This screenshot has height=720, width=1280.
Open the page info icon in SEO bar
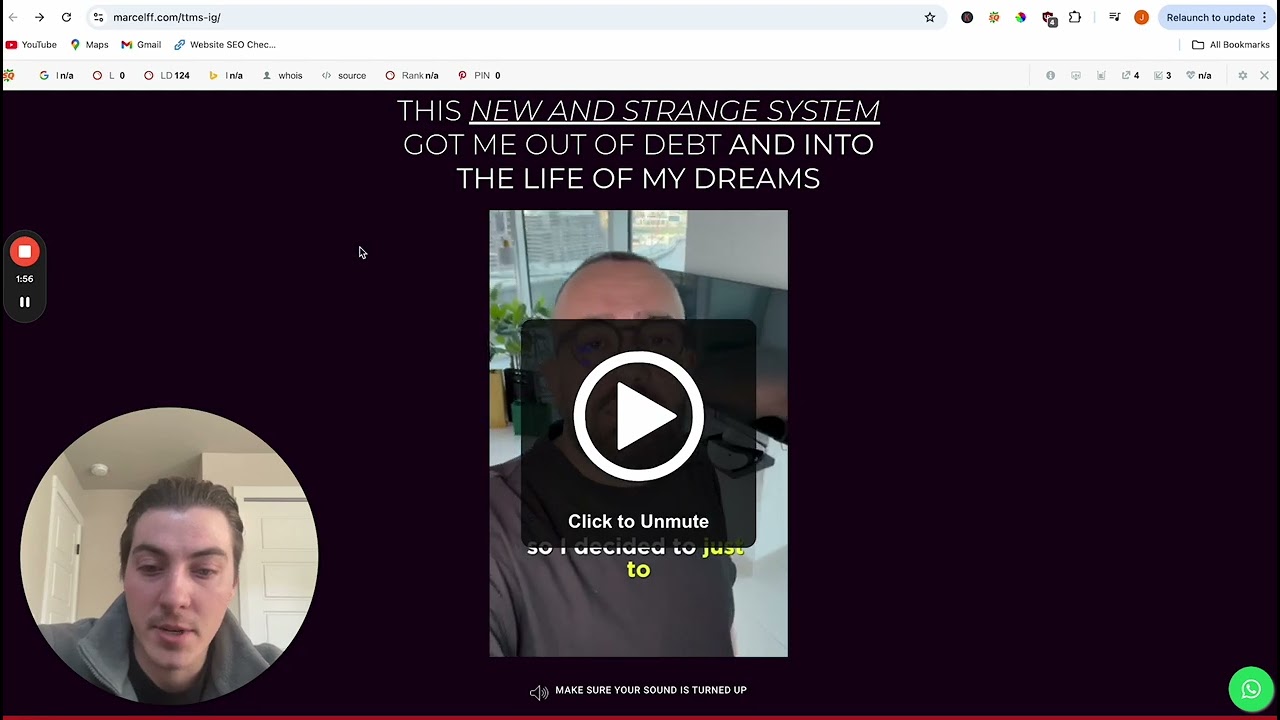1050,75
